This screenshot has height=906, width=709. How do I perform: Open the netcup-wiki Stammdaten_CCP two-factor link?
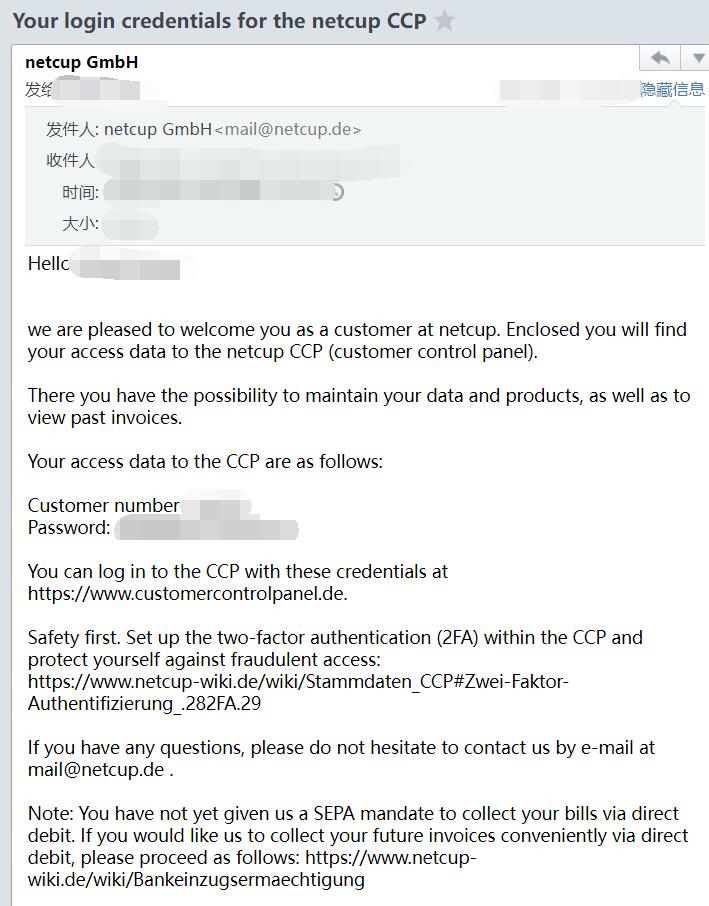[x=298, y=692]
